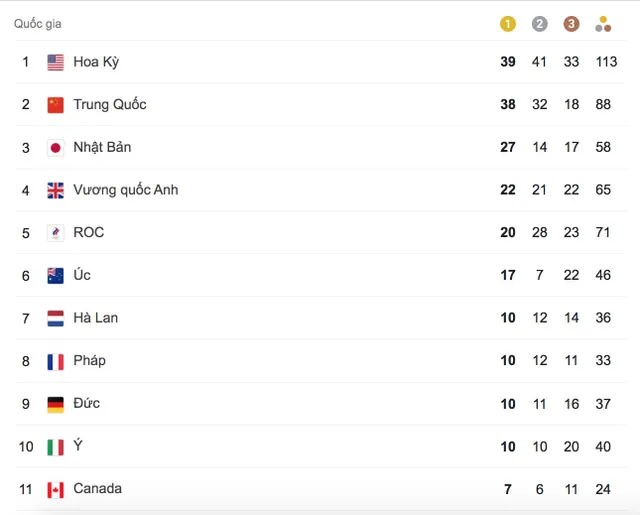Image resolution: width=640 pixels, height=515 pixels.
Task: Click the gold medal column icon
Action: point(508,24)
